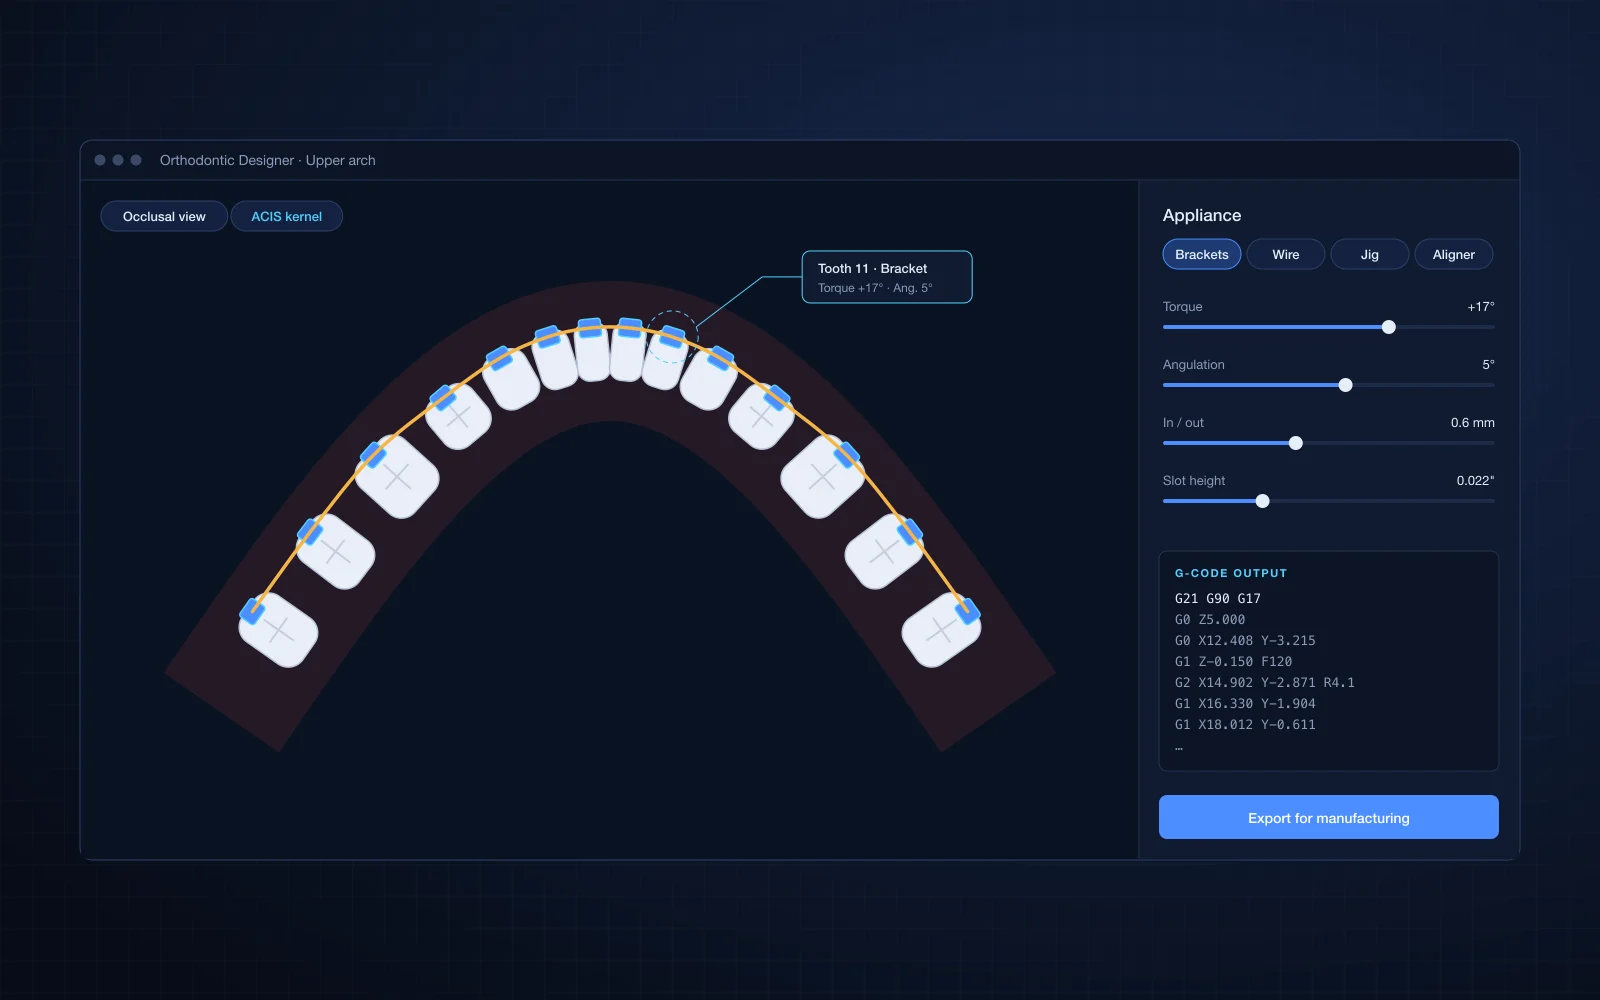Click the line G0 Z5.000

coord(1210,619)
